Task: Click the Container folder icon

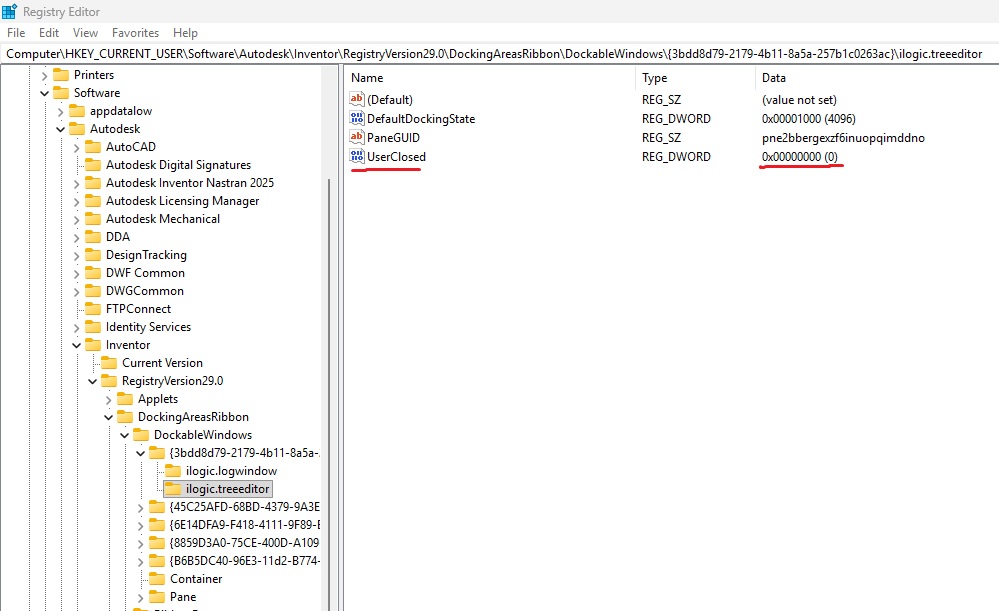Action: click(x=157, y=579)
